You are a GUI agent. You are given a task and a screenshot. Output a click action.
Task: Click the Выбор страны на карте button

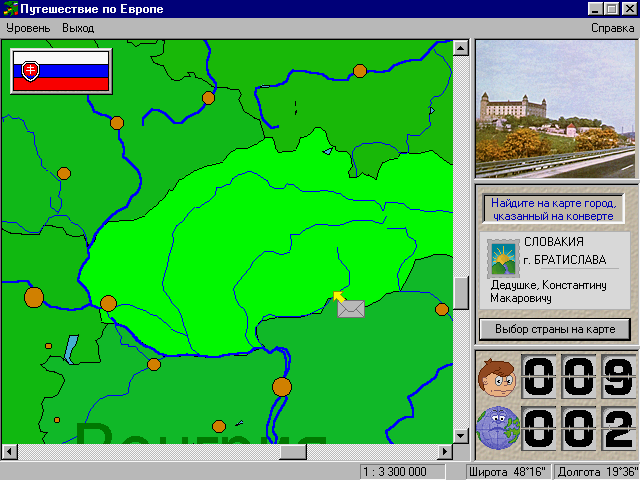coord(555,329)
